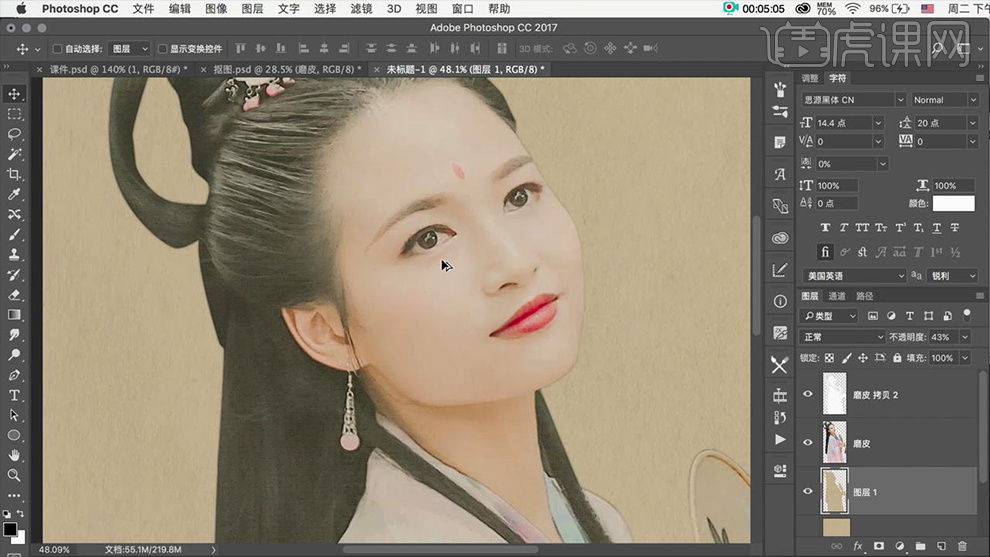Open the Wi-Fi status icon
This screenshot has width=990, height=557.
[852, 9]
